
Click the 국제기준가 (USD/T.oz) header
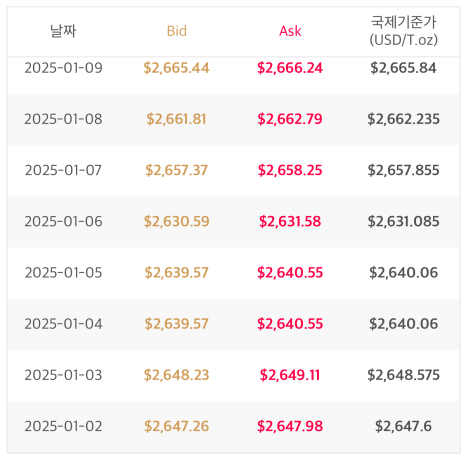click(403, 31)
